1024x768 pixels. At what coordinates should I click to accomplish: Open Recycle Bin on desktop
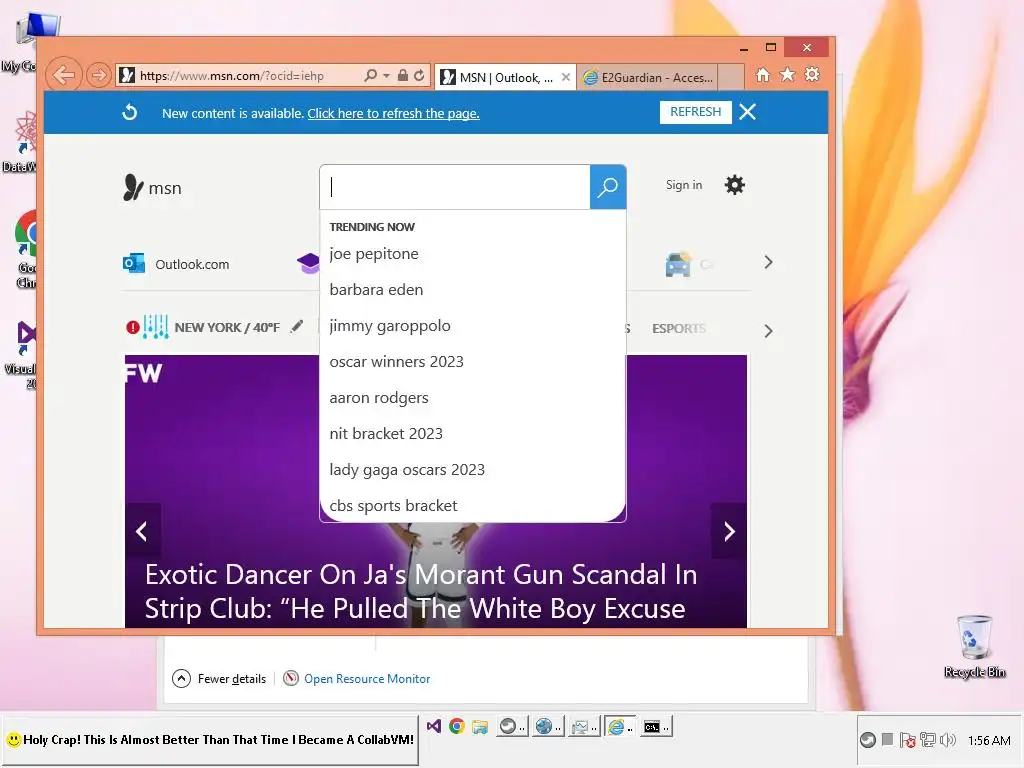[974, 646]
